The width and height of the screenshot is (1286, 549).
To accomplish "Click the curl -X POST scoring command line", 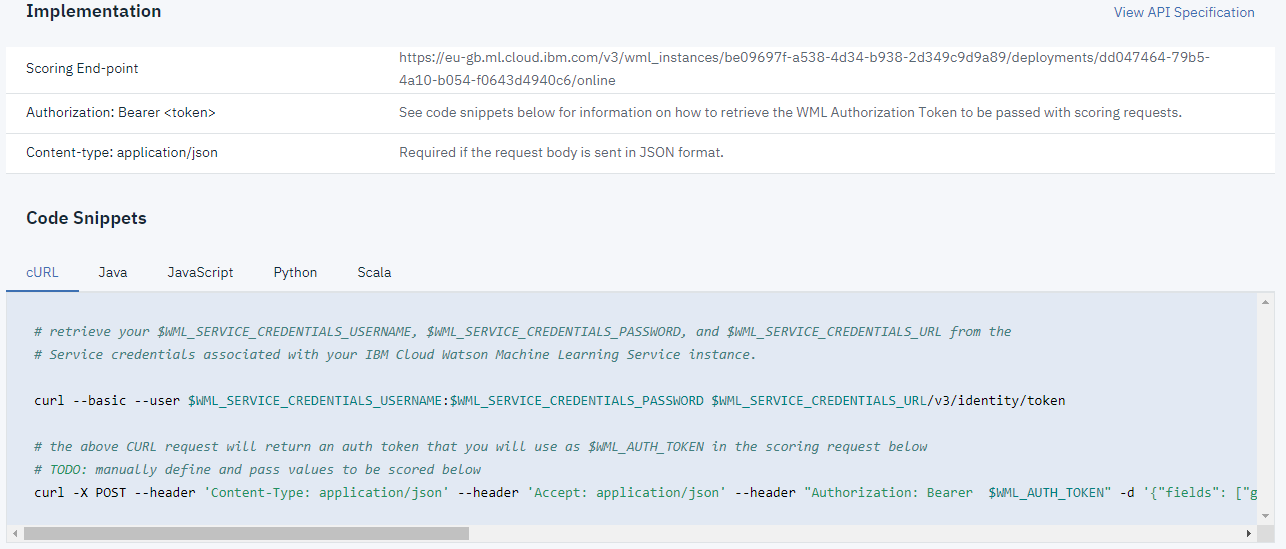I will (640, 492).
